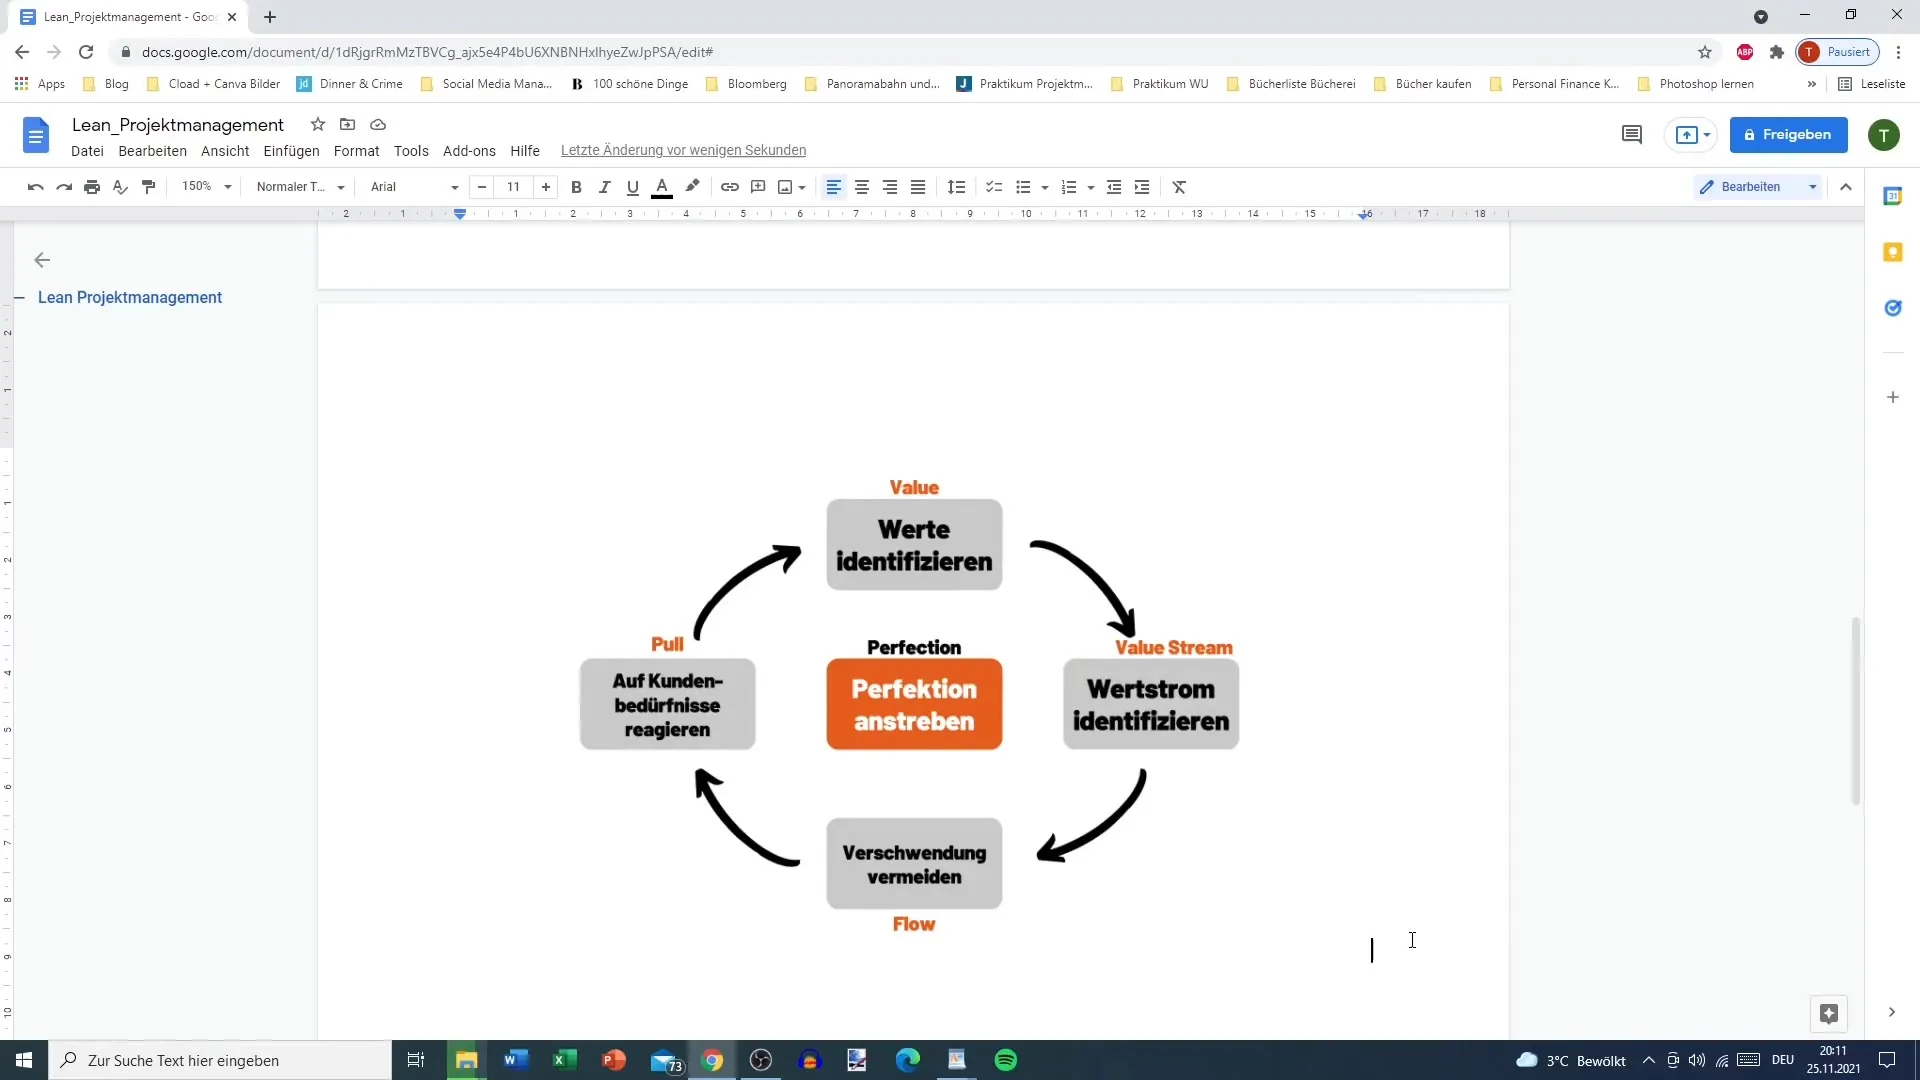The image size is (1920, 1080).
Task: Toggle bold formatting
Action: 576,187
